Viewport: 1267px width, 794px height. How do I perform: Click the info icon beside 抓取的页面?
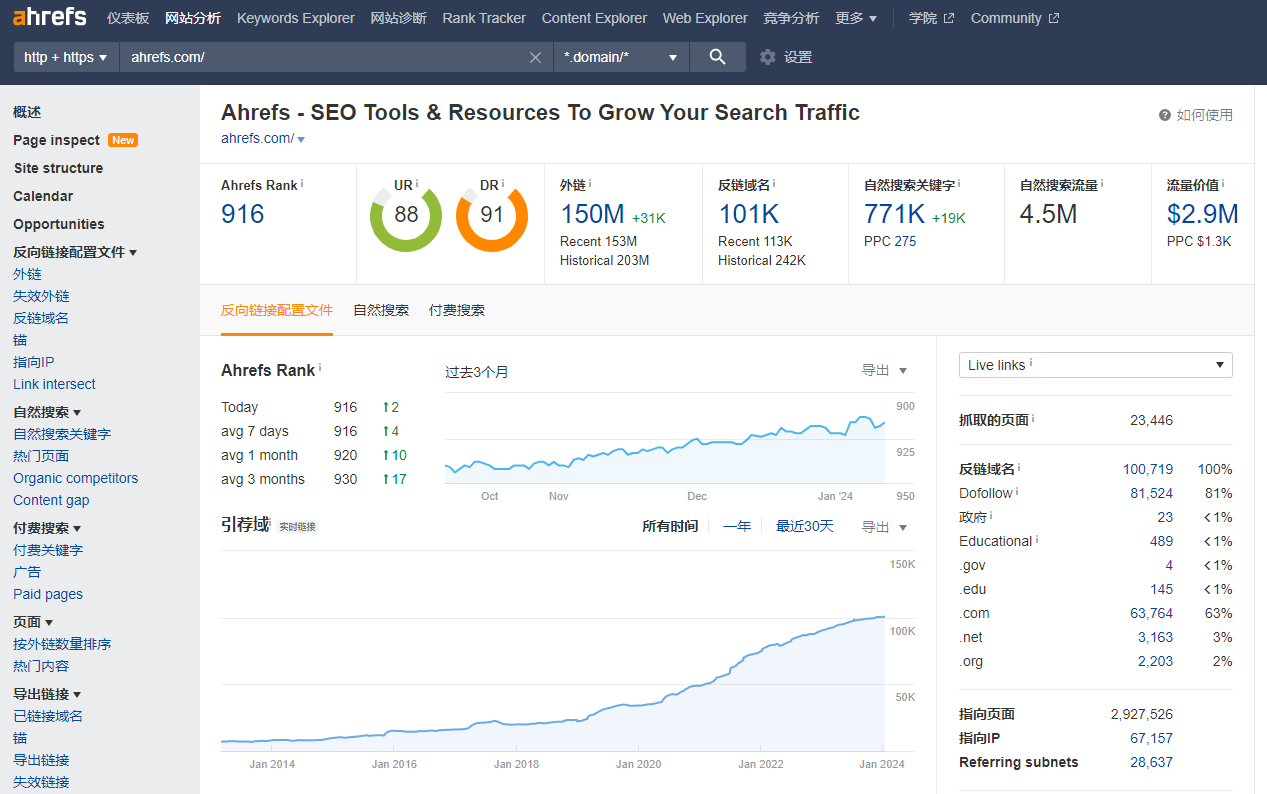tap(1033, 419)
